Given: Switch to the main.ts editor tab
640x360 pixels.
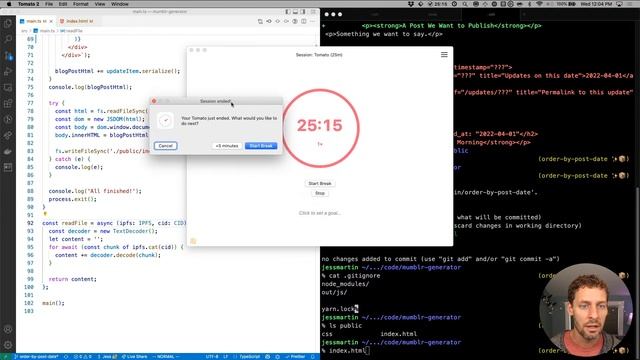Looking at the screenshot, I should point(36,21).
